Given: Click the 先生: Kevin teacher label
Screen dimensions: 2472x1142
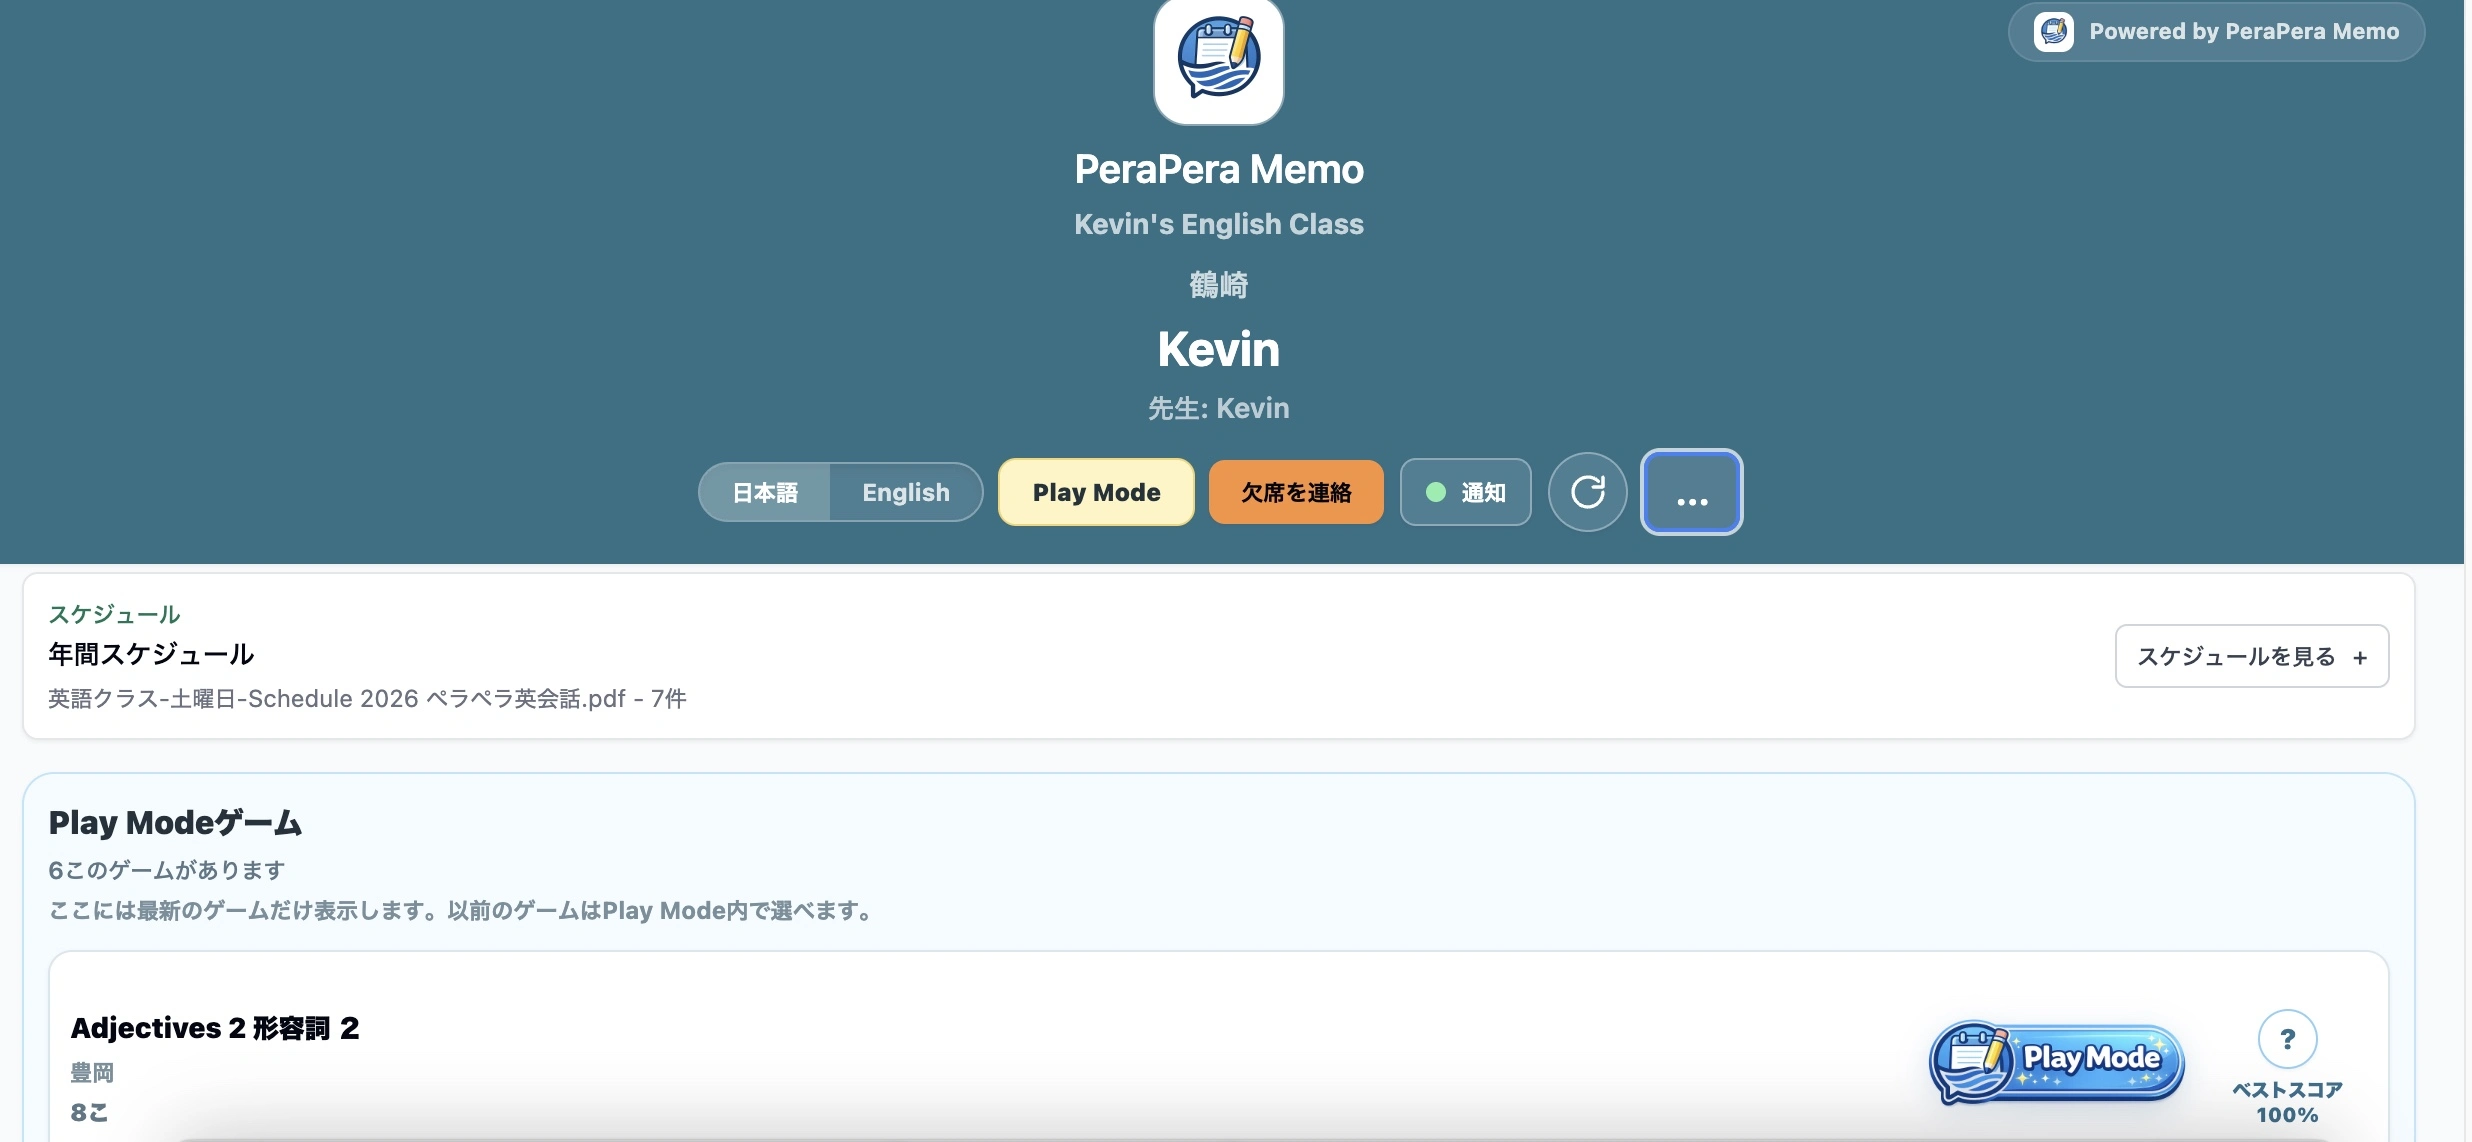Looking at the screenshot, I should [x=1218, y=408].
